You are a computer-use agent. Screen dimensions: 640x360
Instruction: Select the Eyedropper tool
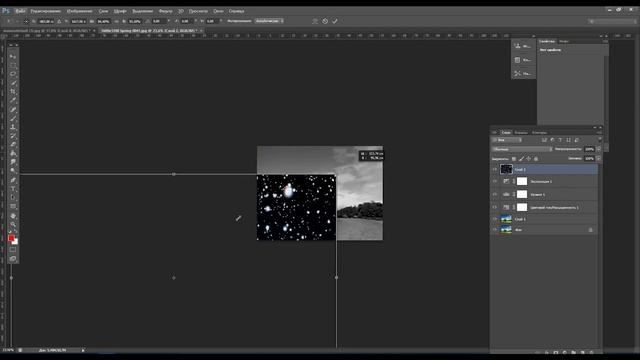[13, 100]
